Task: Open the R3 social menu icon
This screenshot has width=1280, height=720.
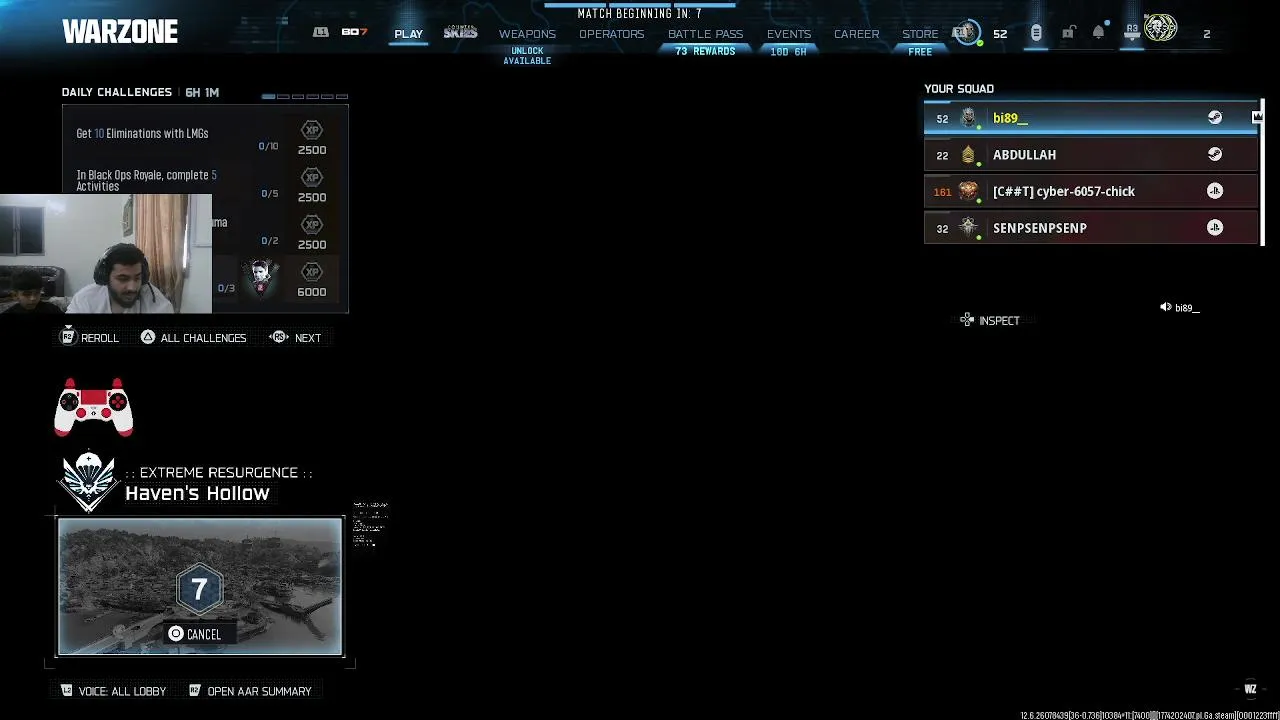Action: 1132,33
